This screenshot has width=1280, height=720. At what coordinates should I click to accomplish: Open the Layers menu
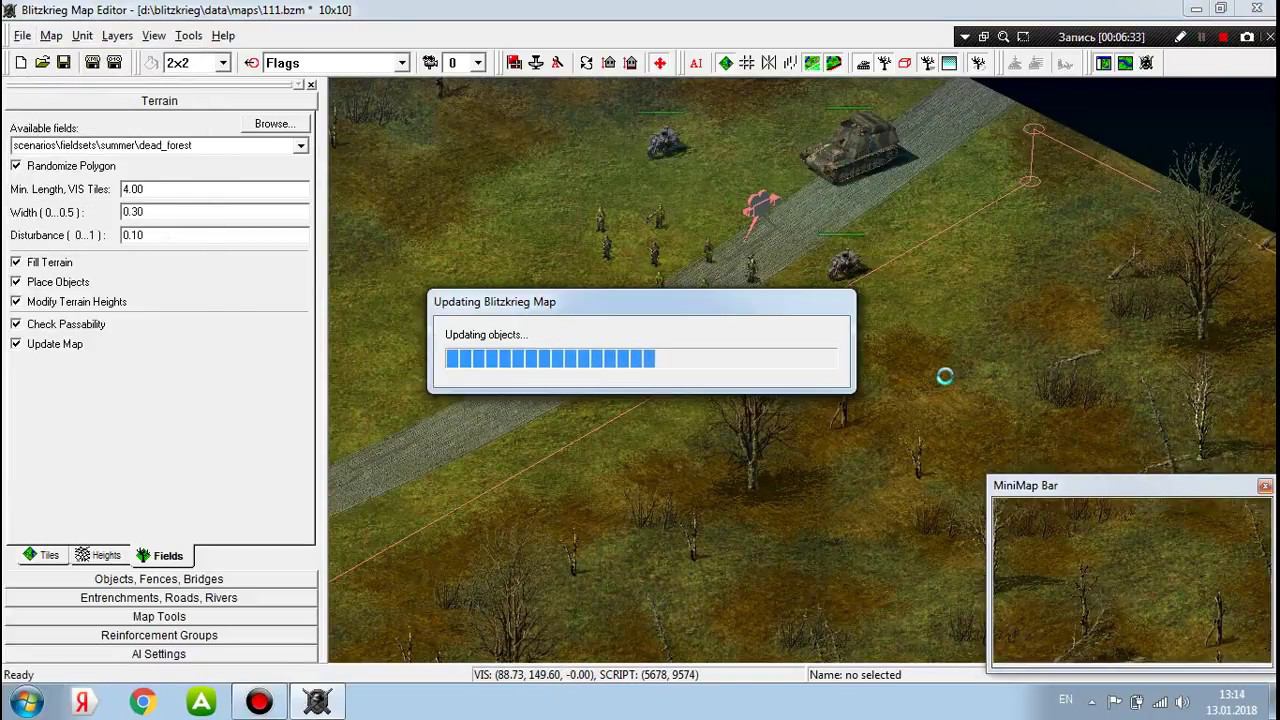[117, 36]
